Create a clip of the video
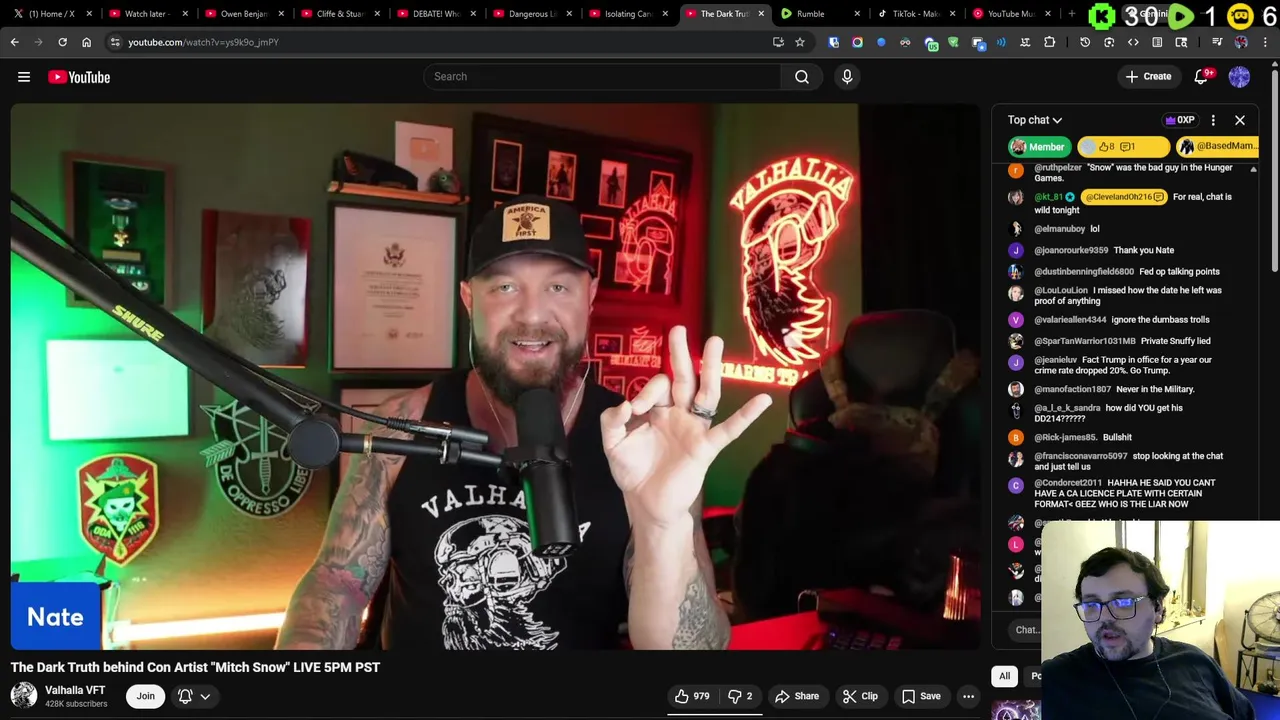The width and height of the screenshot is (1280, 720). (x=860, y=696)
